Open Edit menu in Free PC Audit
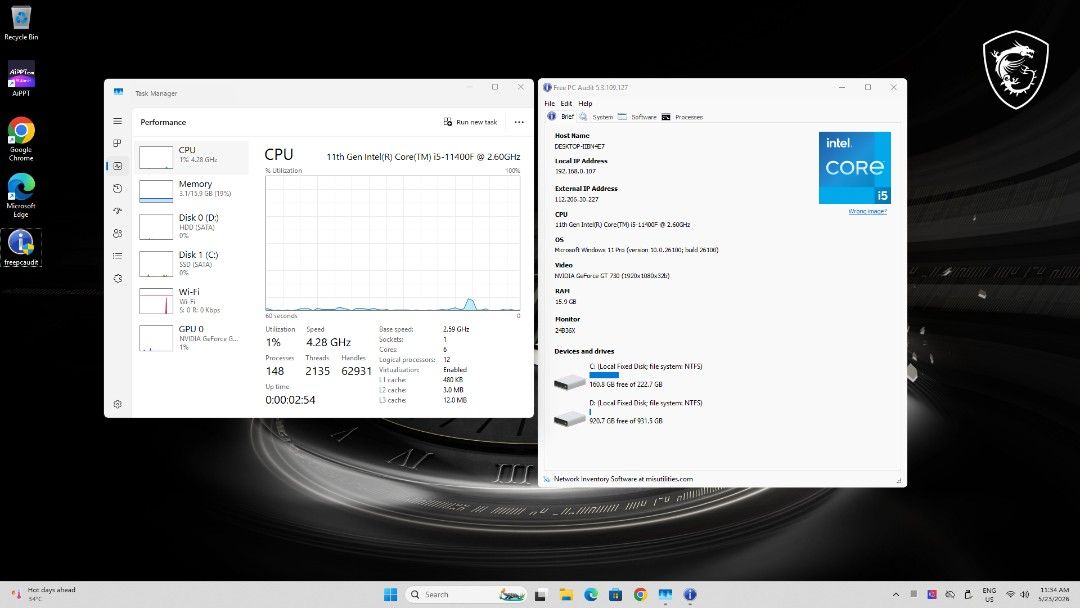 (x=566, y=103)
